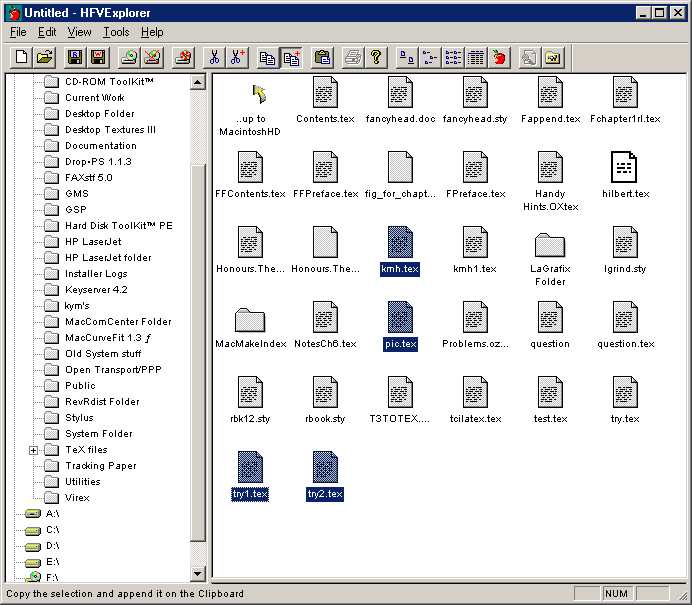Click the yellow question mark Help icon
The height and width of the screenshot is (605, 692).
376,57
